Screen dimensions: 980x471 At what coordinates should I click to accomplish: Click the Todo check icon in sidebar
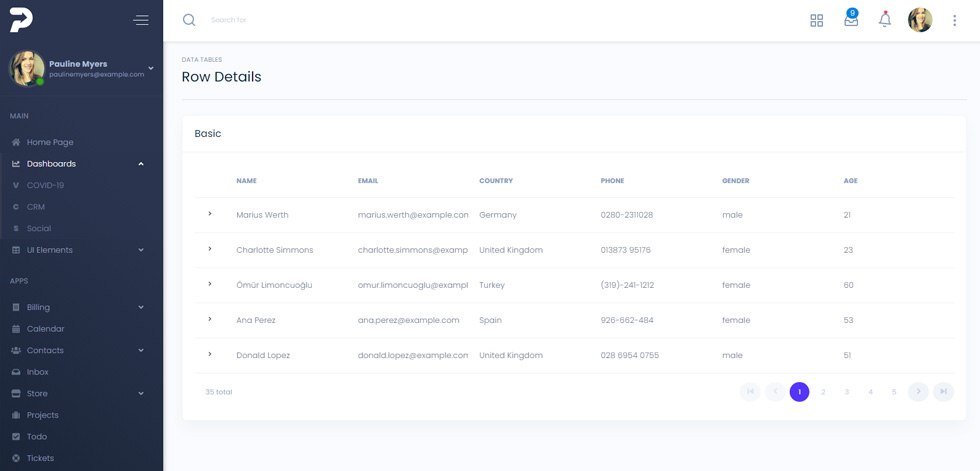coord(16,437)
